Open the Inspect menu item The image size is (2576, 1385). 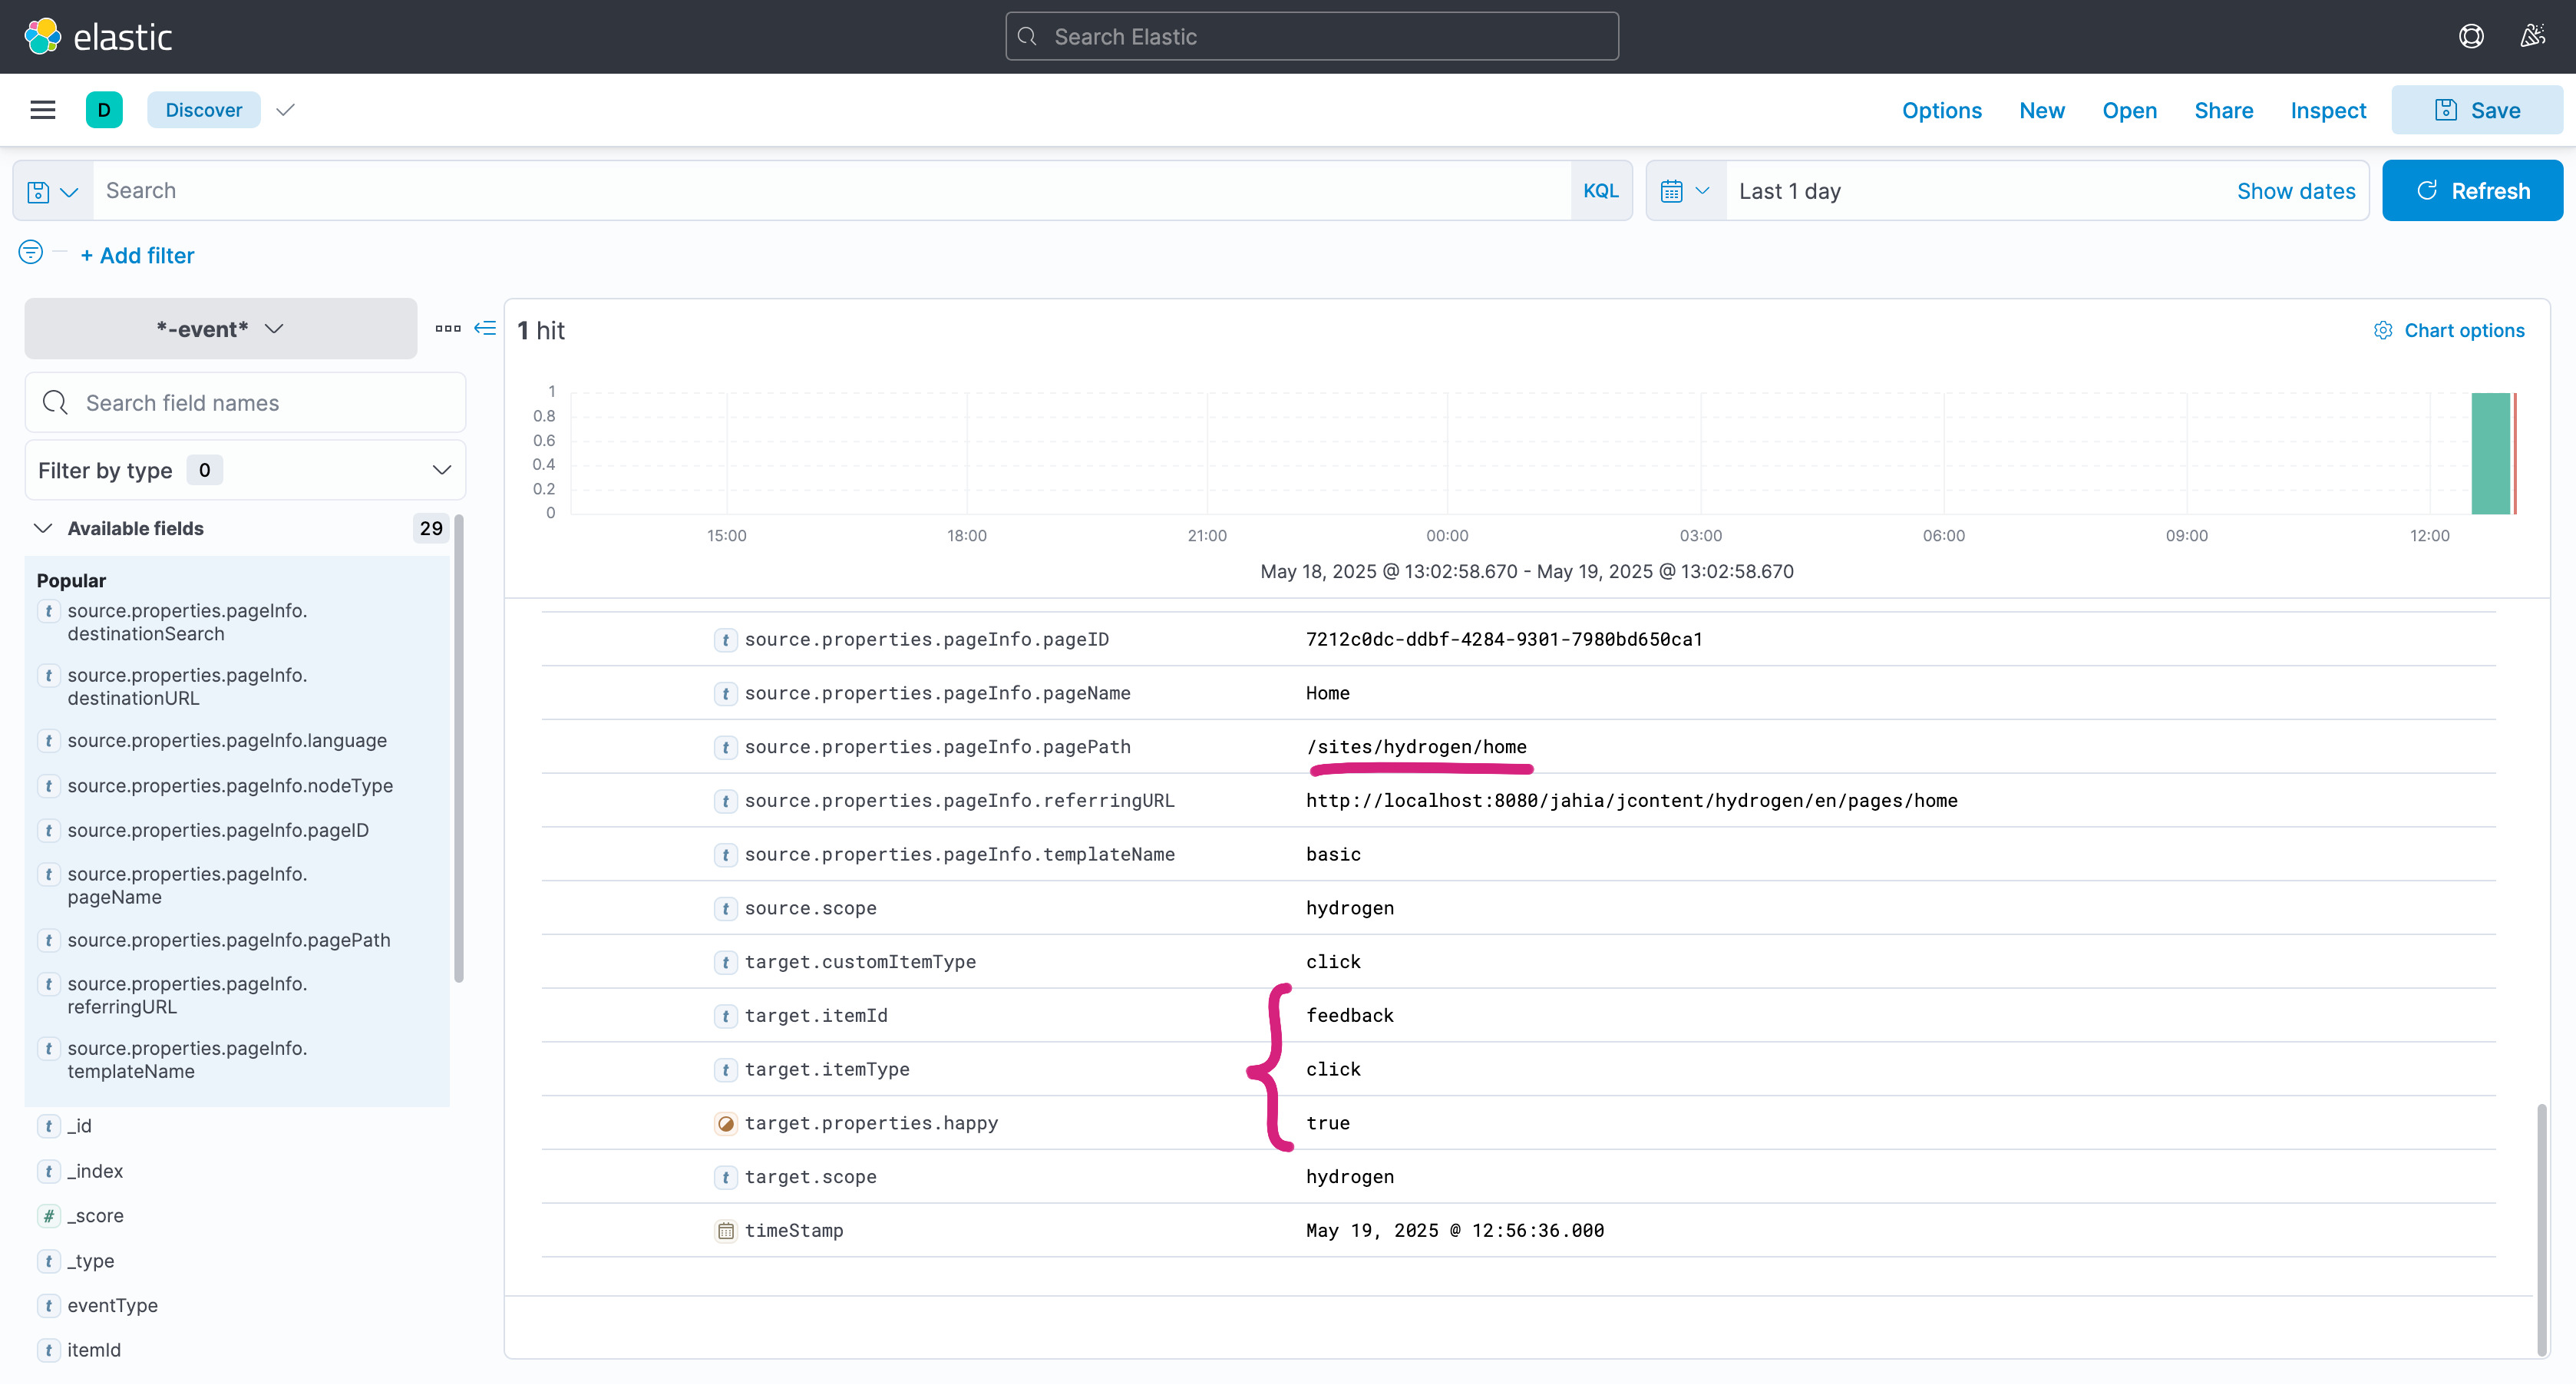[x=2327, y=110]
